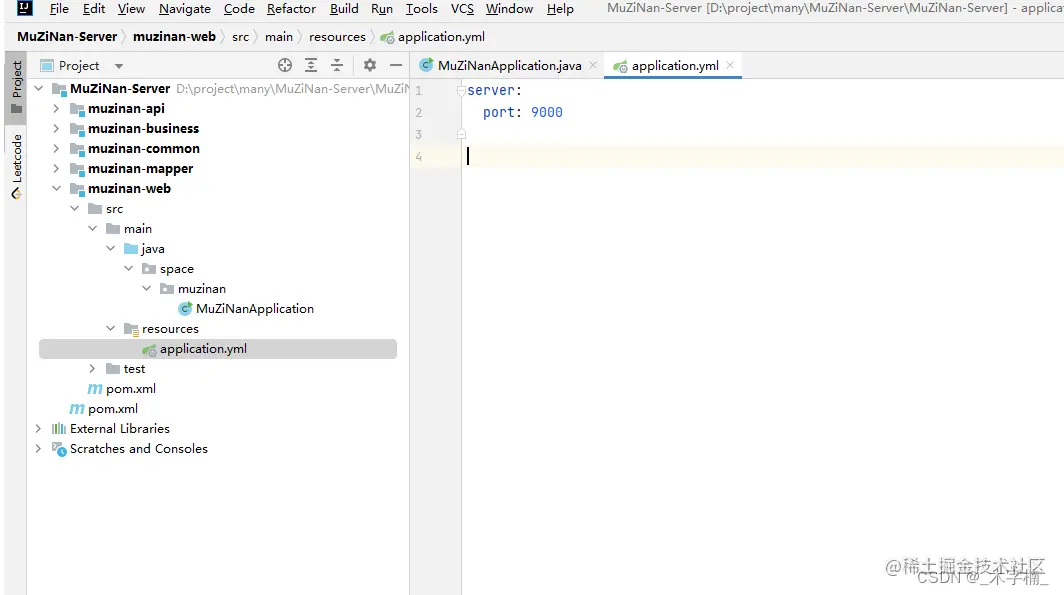
Task: Click application.yml breadcrumb in navigation bar
Action: (433, 37)
